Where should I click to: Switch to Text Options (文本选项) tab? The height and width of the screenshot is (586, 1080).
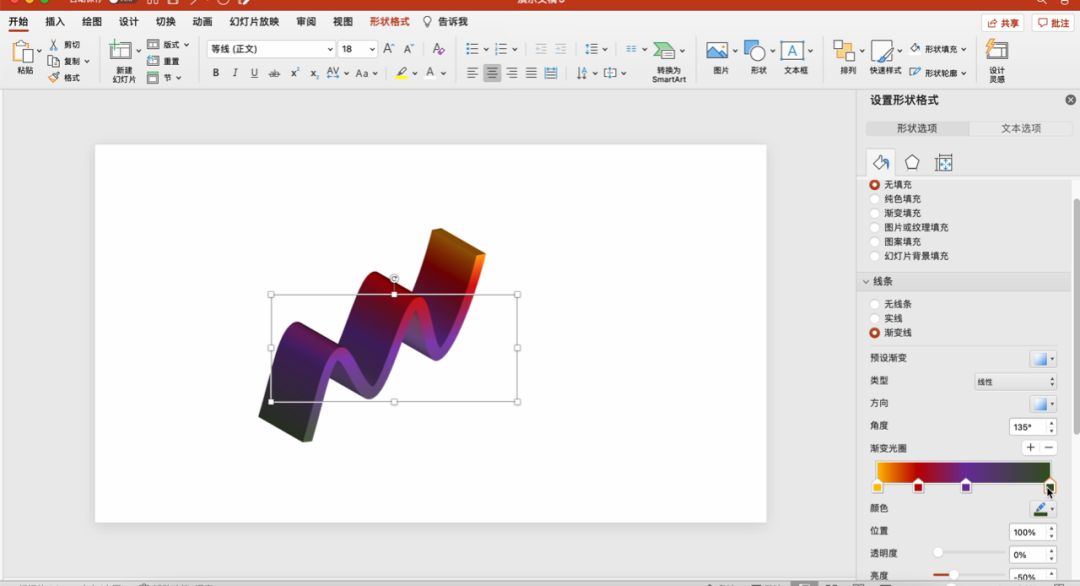pos(1021,128)
